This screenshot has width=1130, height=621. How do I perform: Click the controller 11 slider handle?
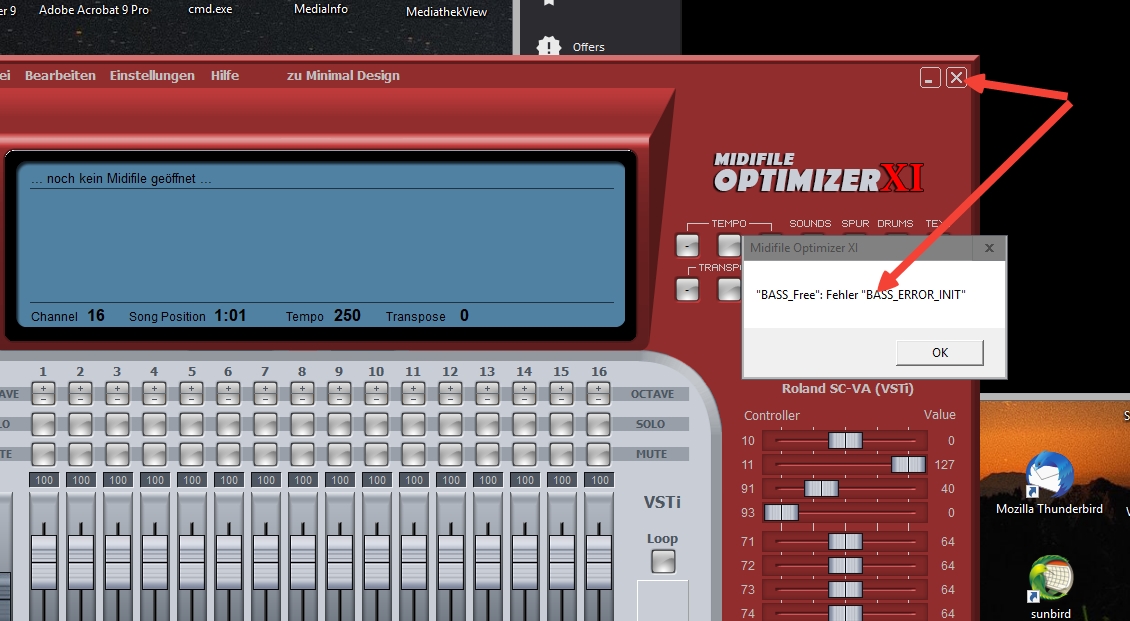(x=908, y=465)
